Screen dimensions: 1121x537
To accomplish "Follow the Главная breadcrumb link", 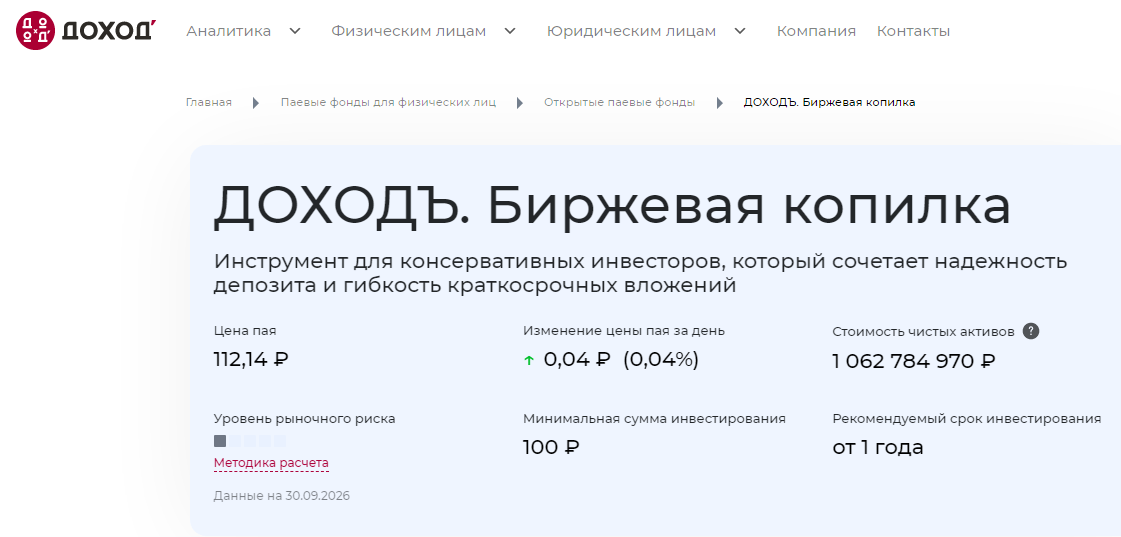I will pyautogui.click(x=209, y=102).
